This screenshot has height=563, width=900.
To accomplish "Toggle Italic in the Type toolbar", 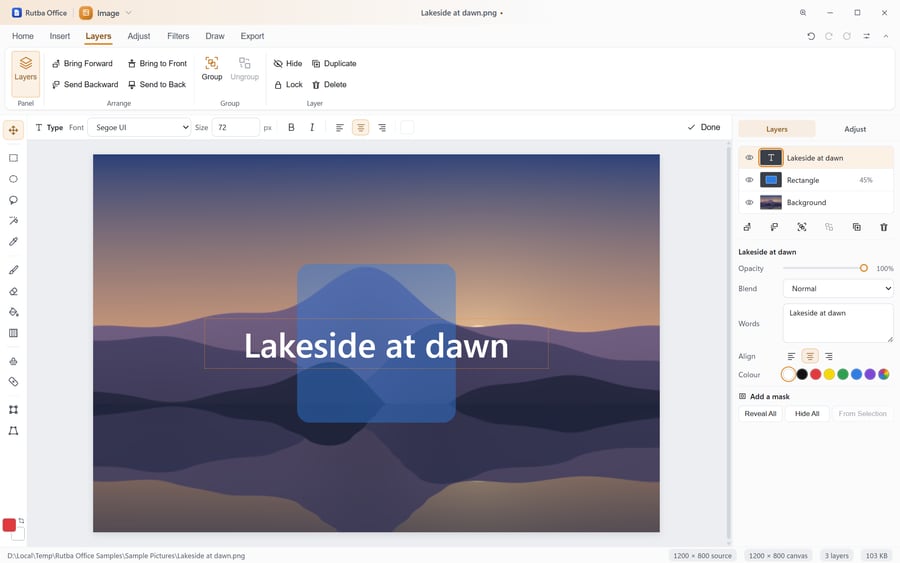I will point(312,127).
